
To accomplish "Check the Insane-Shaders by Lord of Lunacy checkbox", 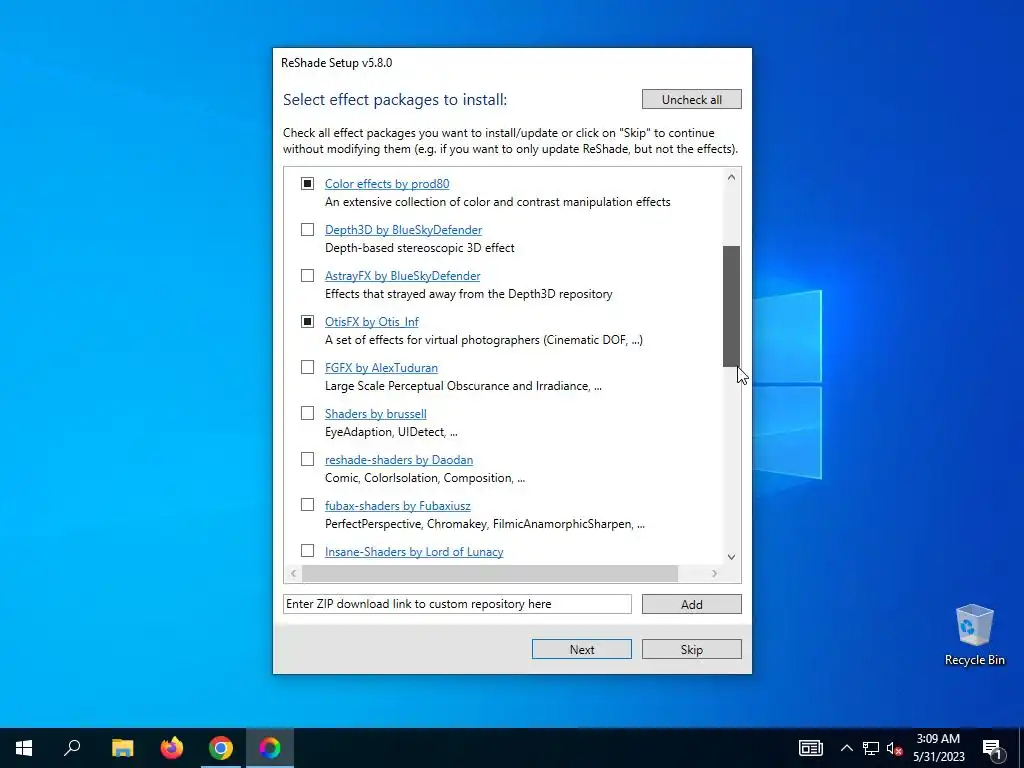I will tap(307, 551).
